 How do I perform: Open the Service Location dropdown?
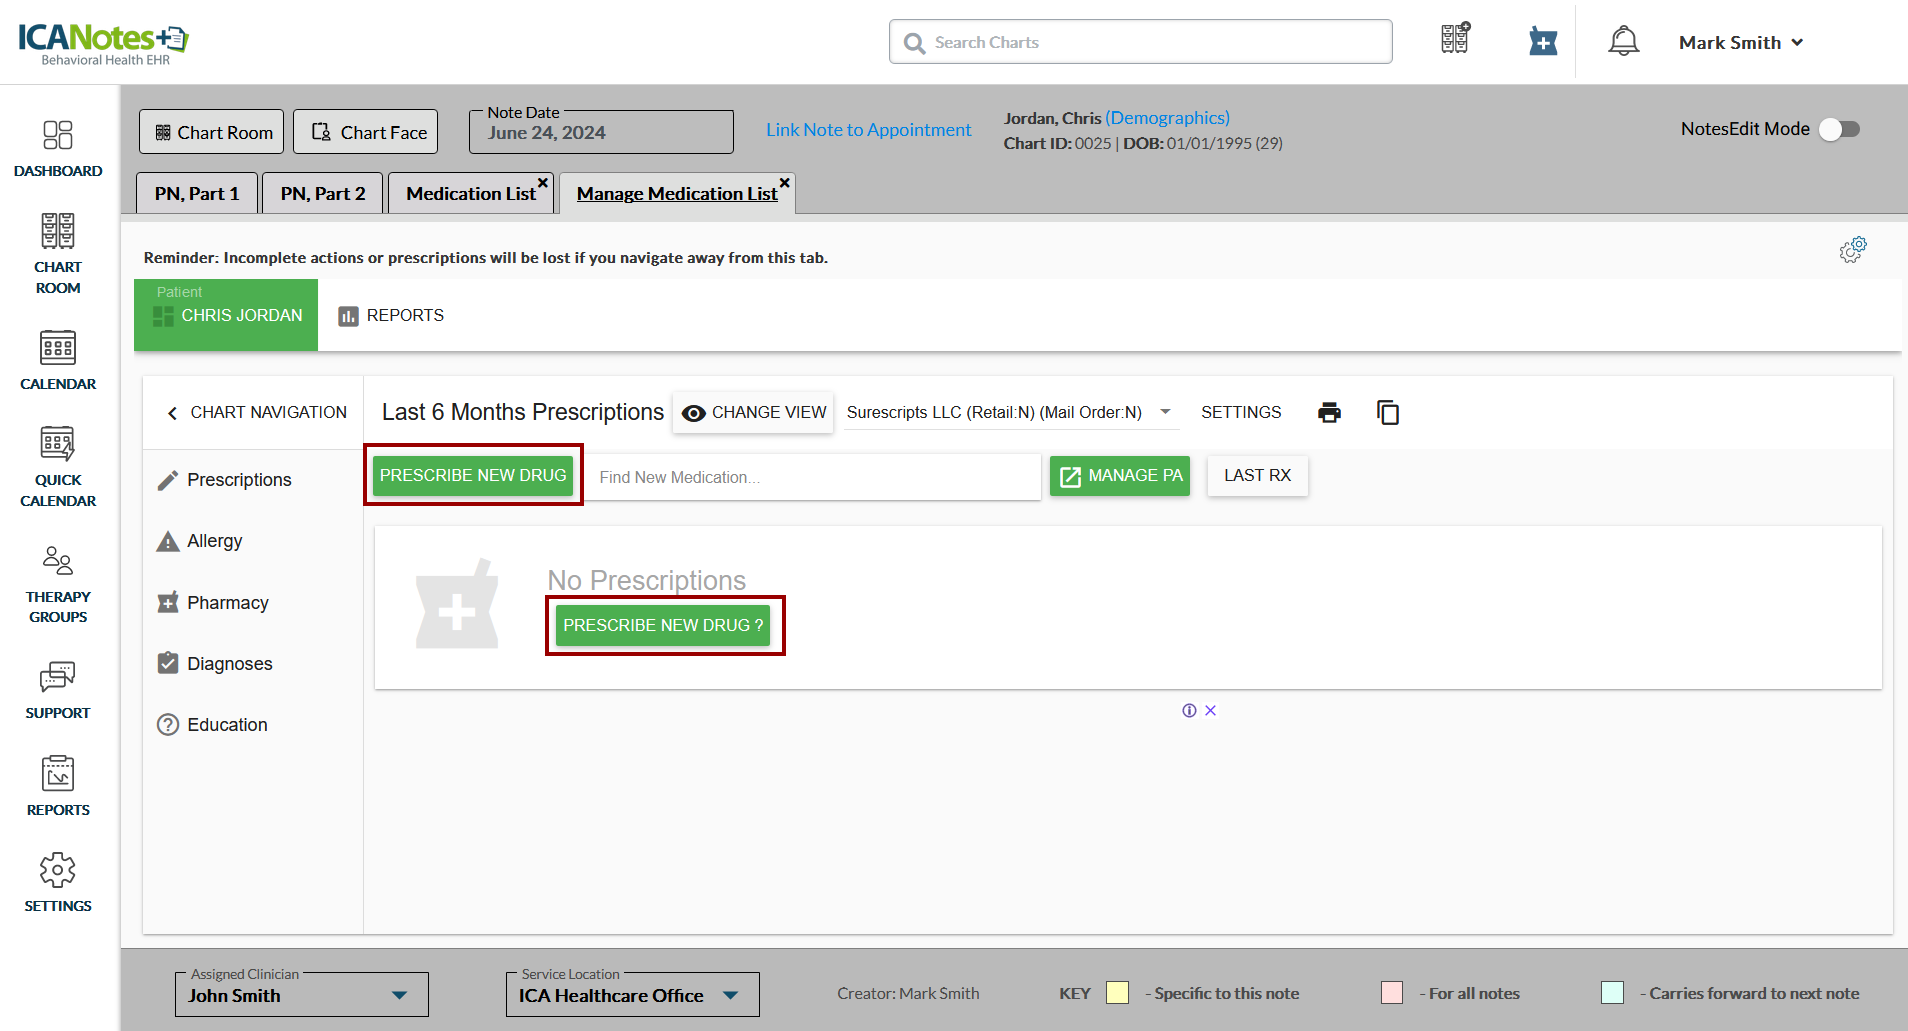(731, 995)
